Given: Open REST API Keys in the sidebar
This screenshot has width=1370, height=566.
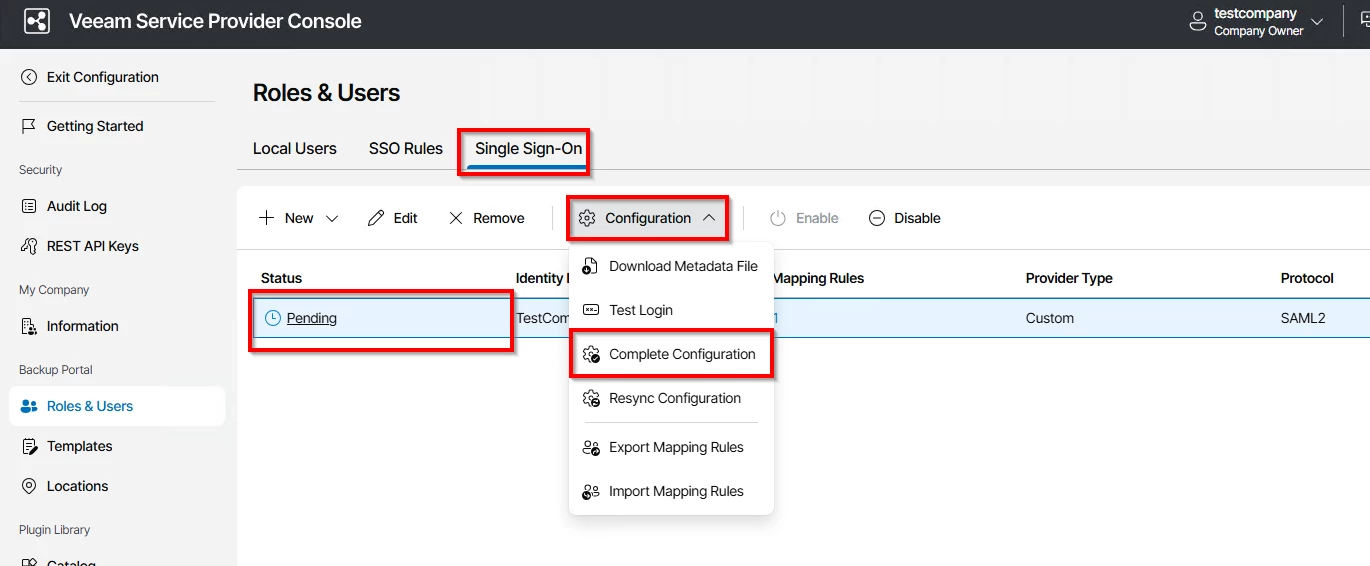Looking at the screenshot, I should (x=93, y=246).
